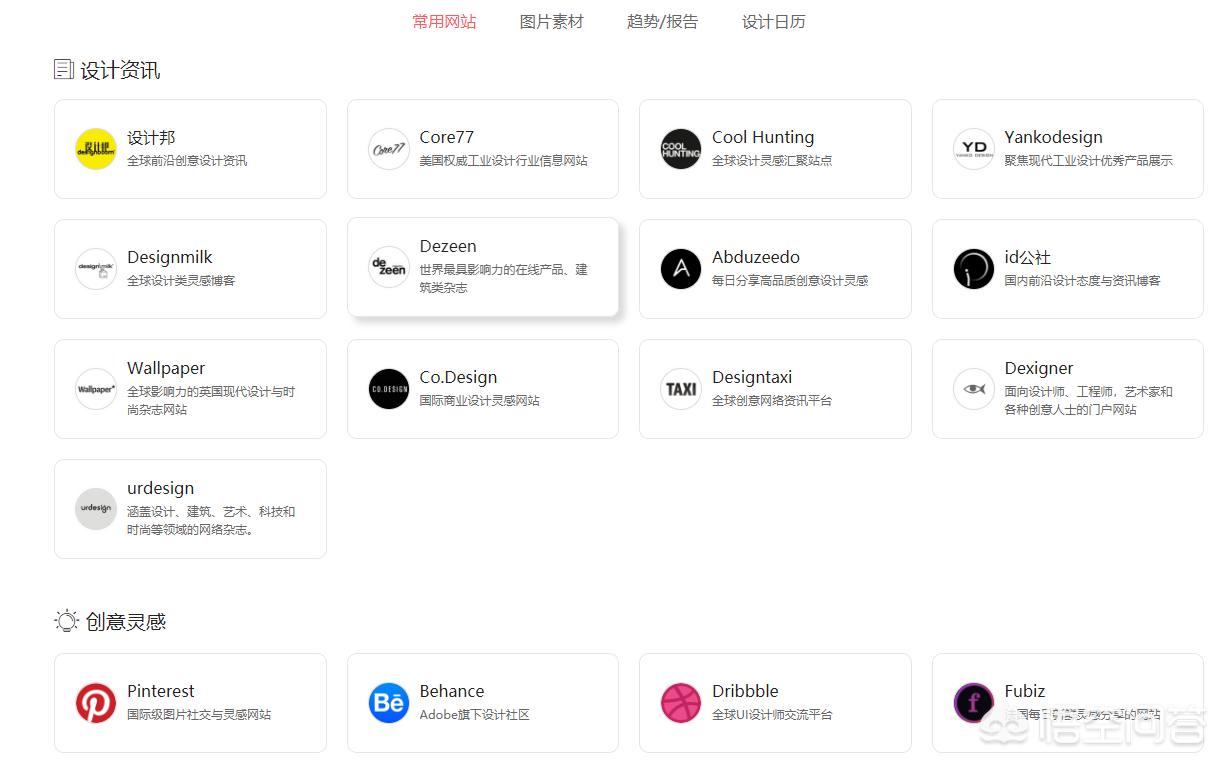
Task: Open the 趋势/报告 tab
Action: point(662,22)
